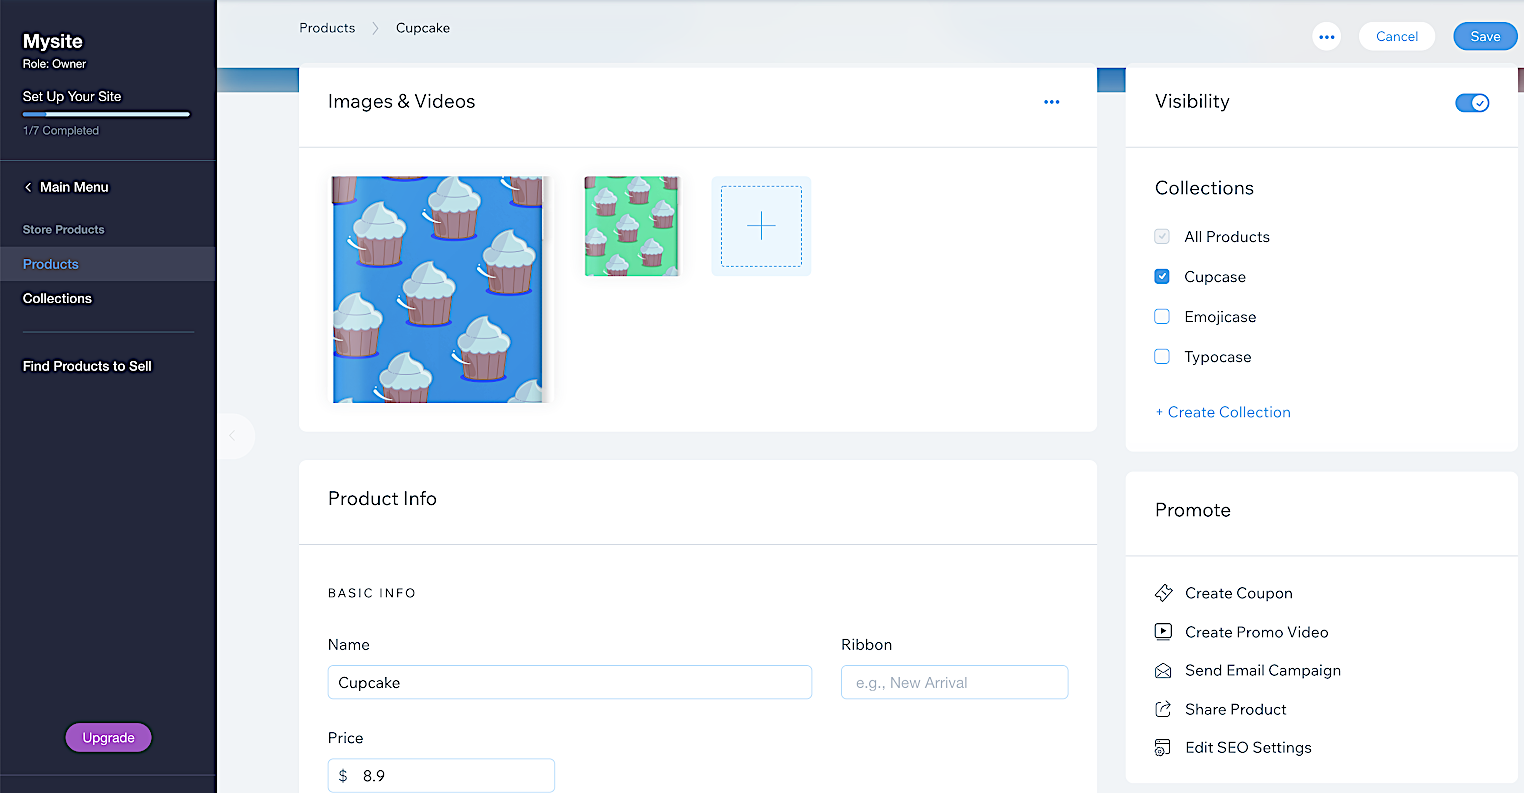Check the Emojicase collection checkbox
This screenshot has height=793, width=1524.
tap(1162, 317)
